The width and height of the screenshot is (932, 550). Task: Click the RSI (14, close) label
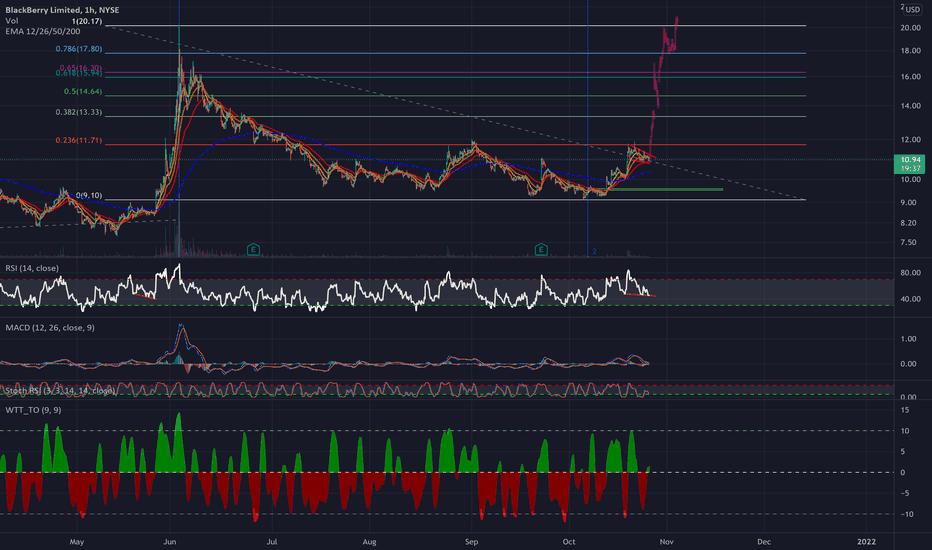(32, 268)
